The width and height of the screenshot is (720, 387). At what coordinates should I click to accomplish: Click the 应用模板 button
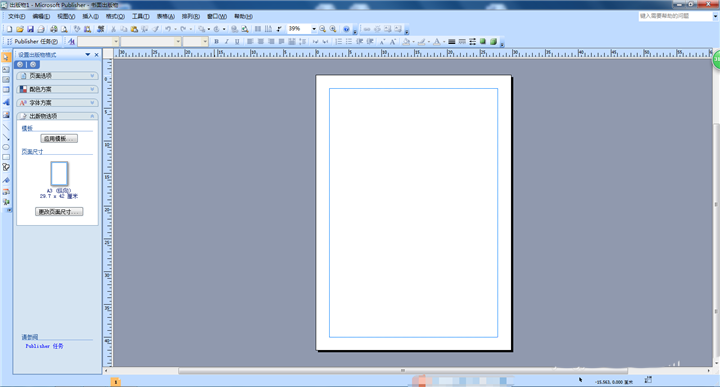59,139
